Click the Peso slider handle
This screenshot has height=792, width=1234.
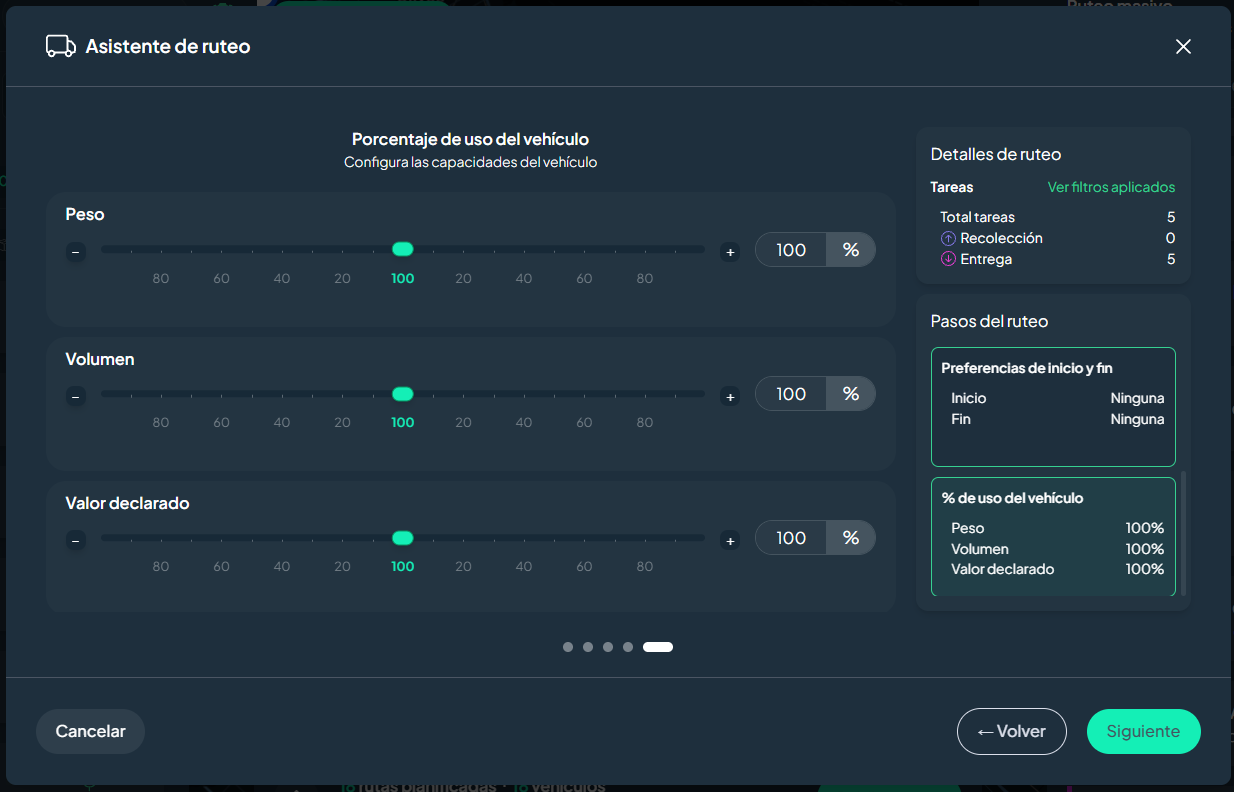[403, 249]
